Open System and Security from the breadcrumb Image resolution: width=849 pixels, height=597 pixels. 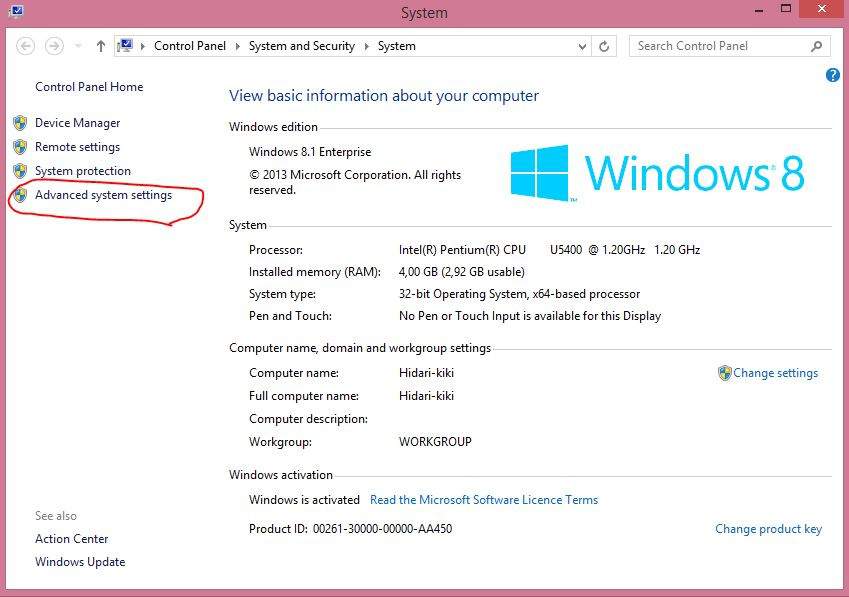click(x=301, y=46)
